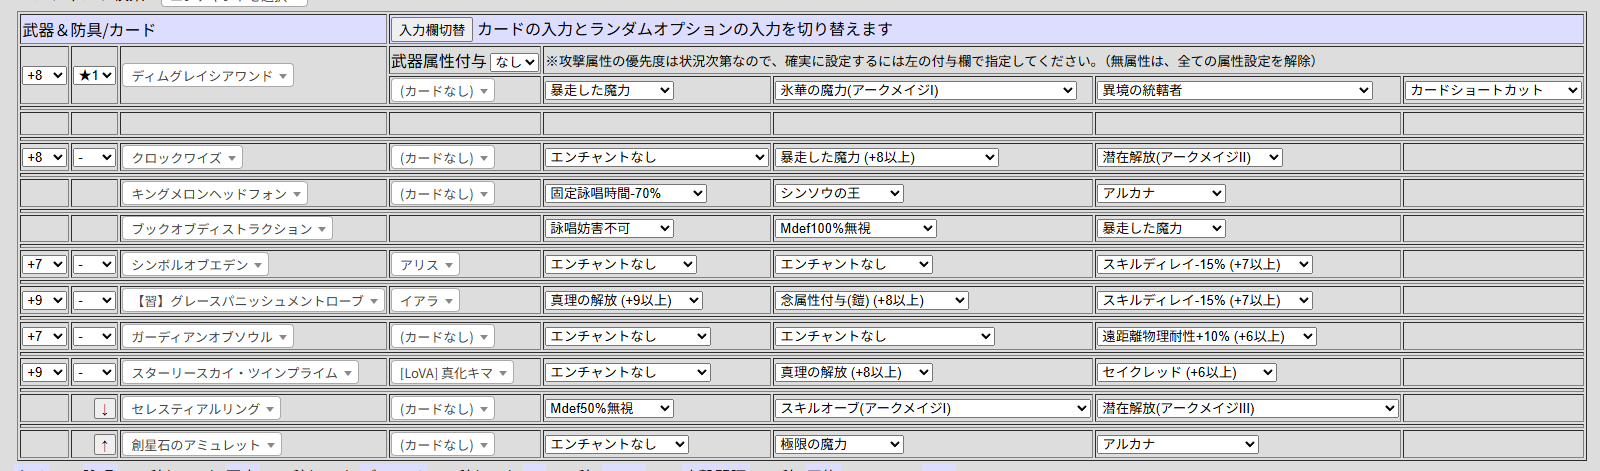Click the red down arrow beside セレスティアルリング
The image size is (1600, 471).
point(104,409)
